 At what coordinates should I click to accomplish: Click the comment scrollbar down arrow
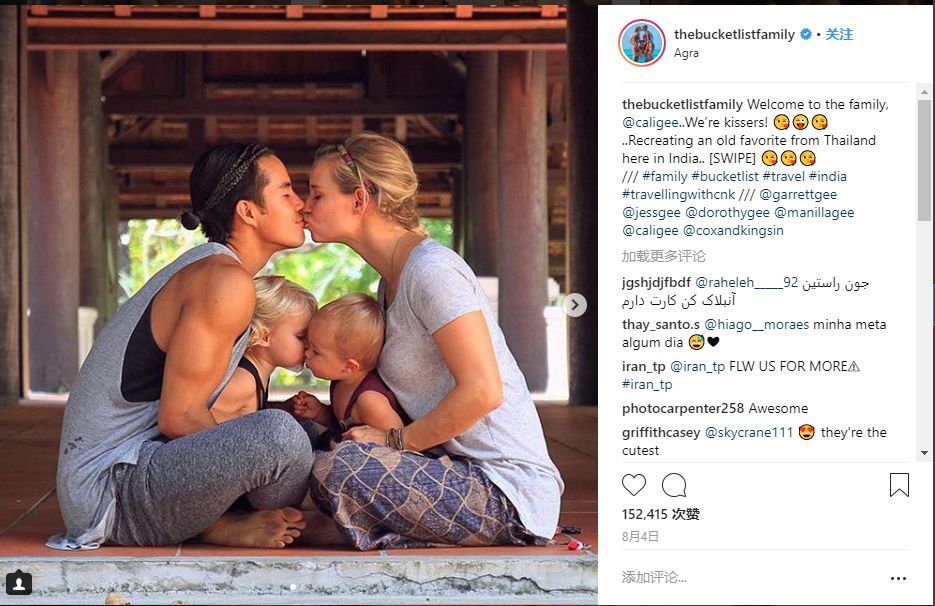(x=924, y=453)
